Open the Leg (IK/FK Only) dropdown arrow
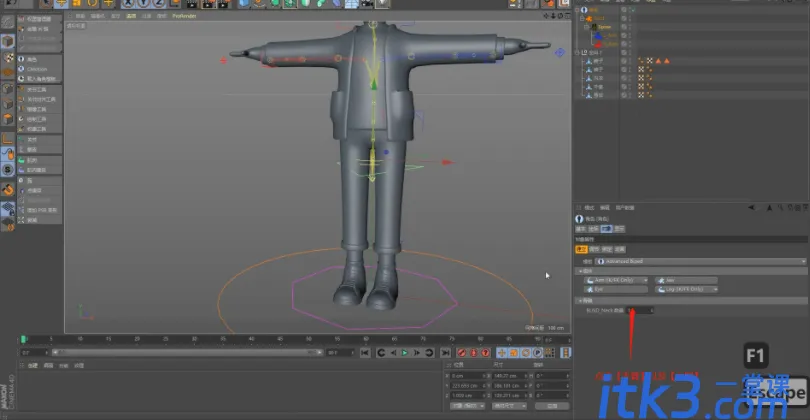Viewport: 810px width, 420px height. (x=715, y=289)
